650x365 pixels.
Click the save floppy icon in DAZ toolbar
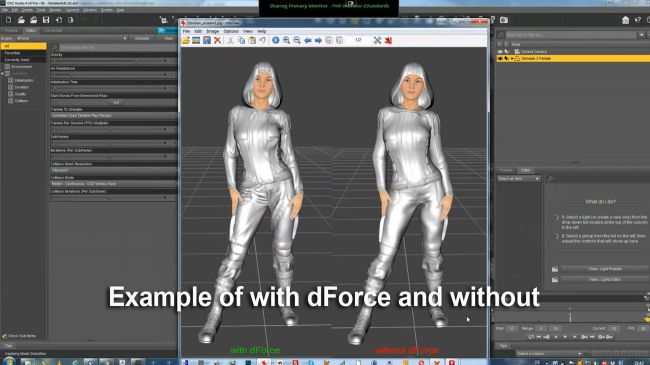(x=46, y=20)
